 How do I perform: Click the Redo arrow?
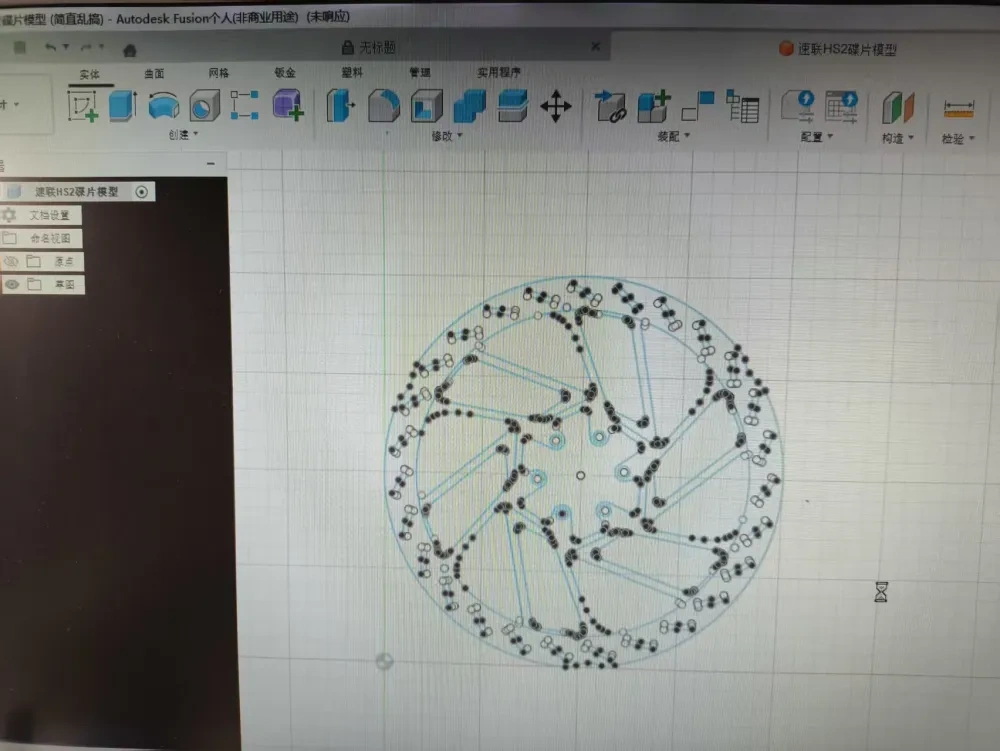pyautogui.click(x=86, y=47)
